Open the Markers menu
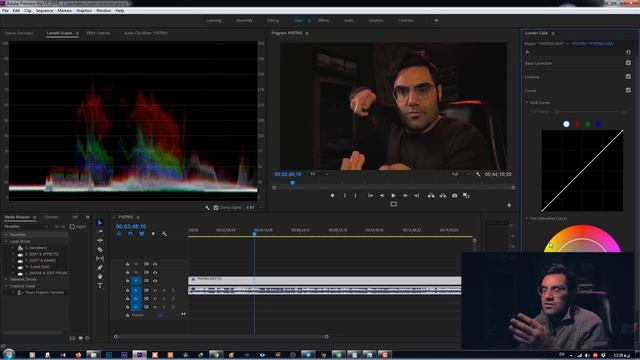 [64, 11]
